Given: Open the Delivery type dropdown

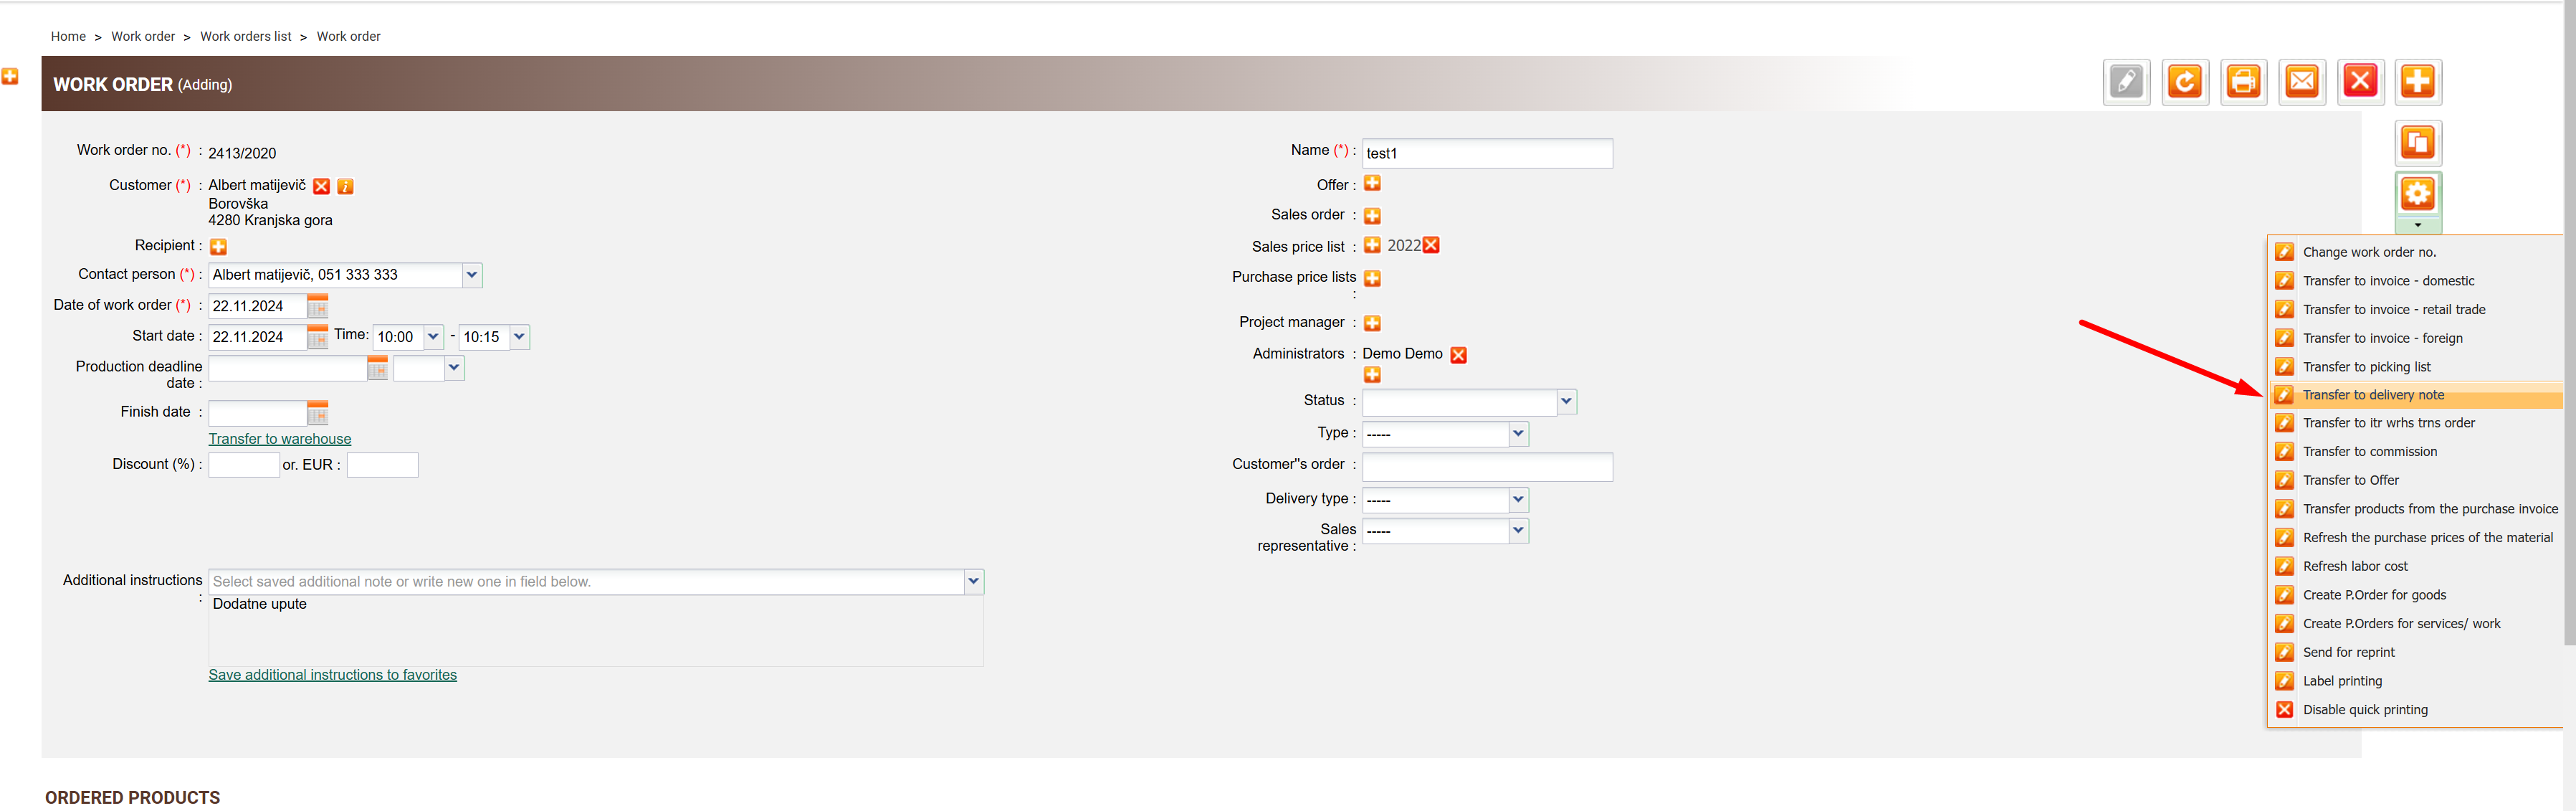Looking at the screenshot, I should coord(1518,500).
